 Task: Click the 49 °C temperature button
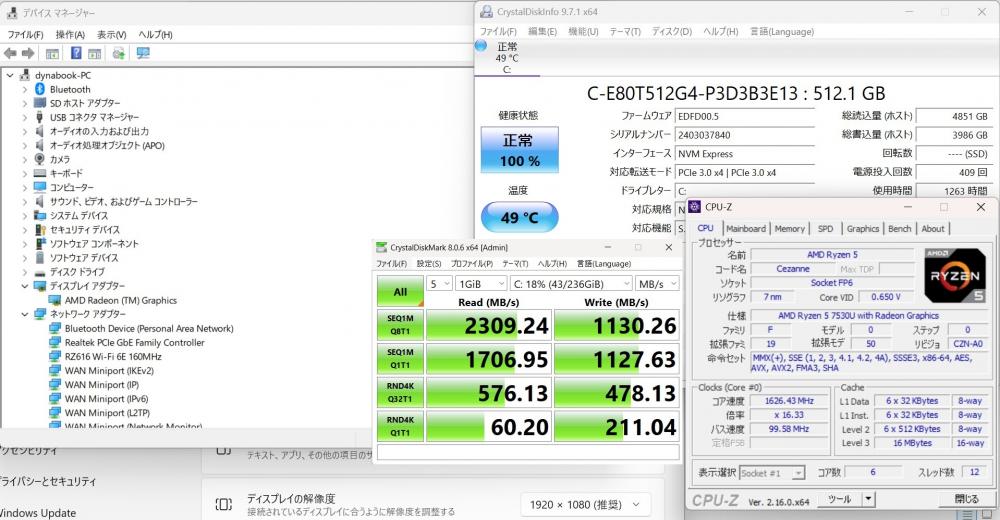[519, 218]
